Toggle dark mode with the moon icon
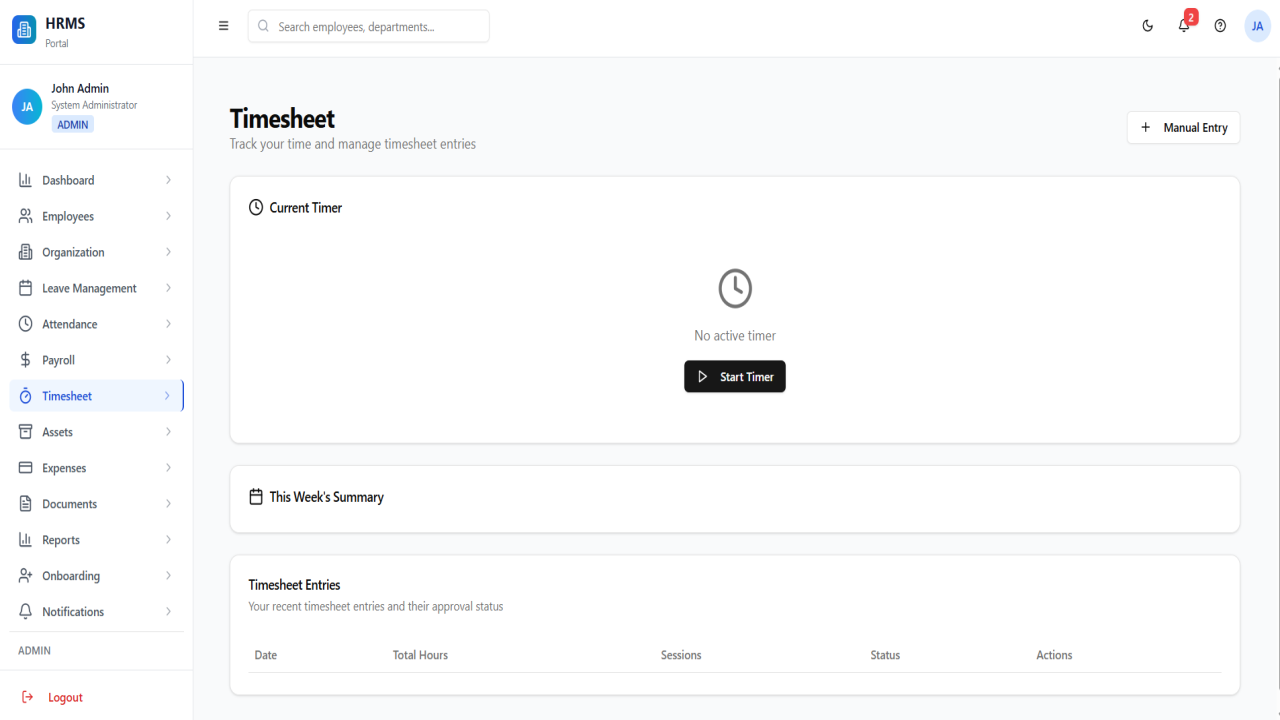Screen dimensions: 1280x720 coord(1148,26)
